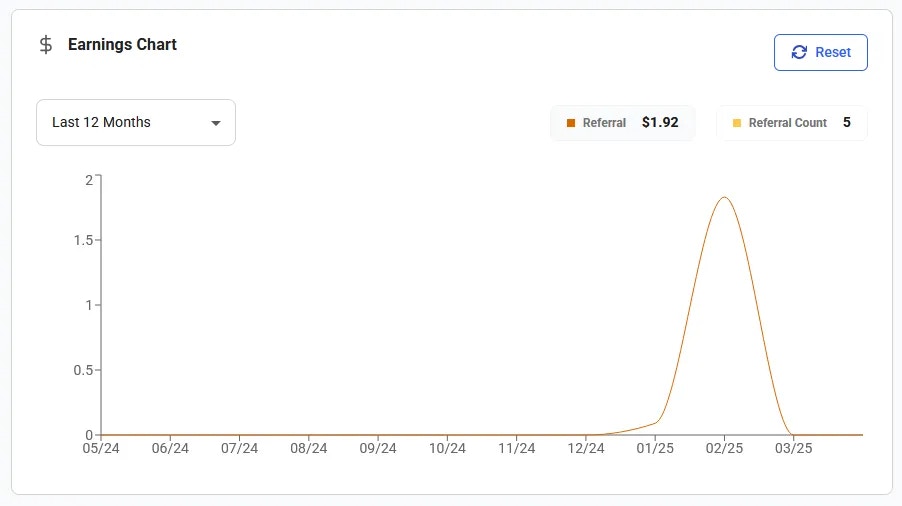The height and width of the screenshot is (506, 902).
Task: Click the 01/25 label on x-axis
Action: [655, 448]
